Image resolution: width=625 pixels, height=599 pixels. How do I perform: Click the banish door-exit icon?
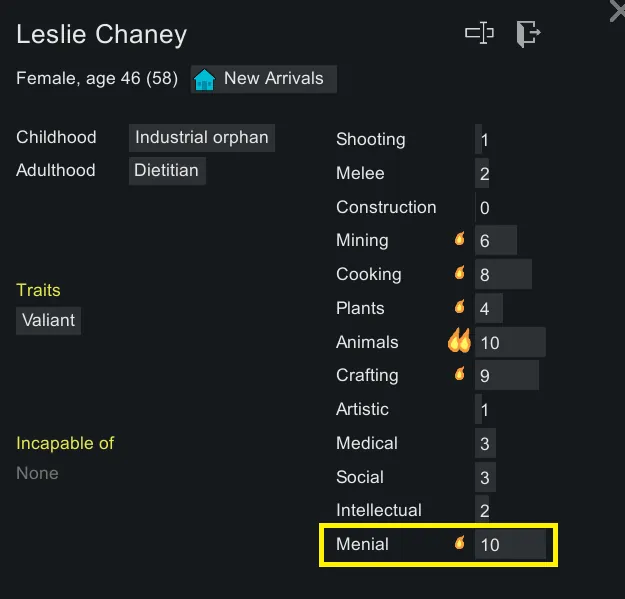point(528,34)
